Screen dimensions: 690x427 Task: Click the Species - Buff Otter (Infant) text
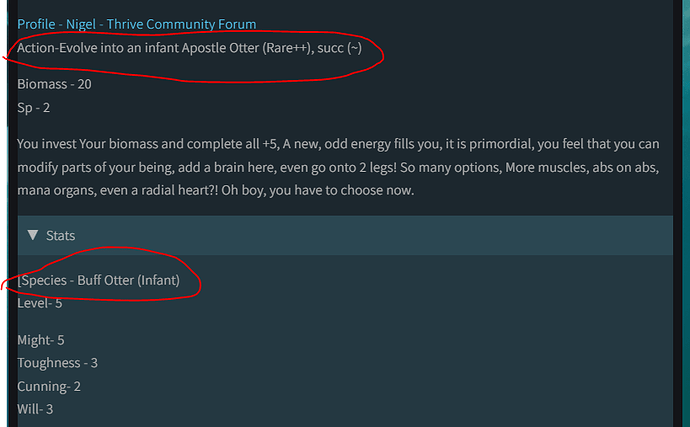click(x=99, y=280)
